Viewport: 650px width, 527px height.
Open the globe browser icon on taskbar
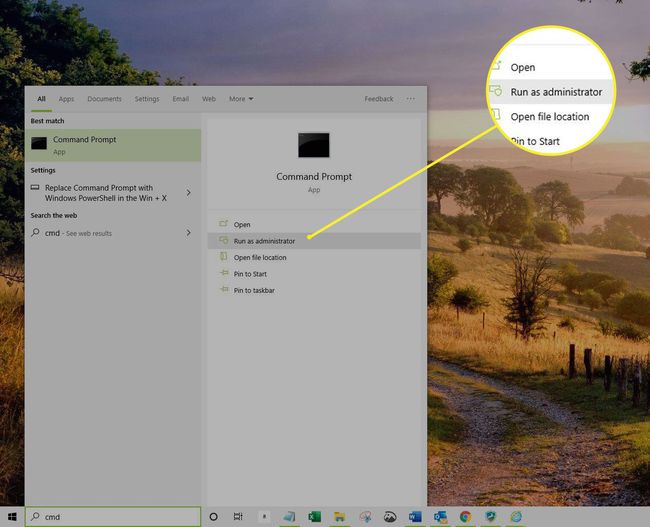pyautogui.click(x=516, y=517)
